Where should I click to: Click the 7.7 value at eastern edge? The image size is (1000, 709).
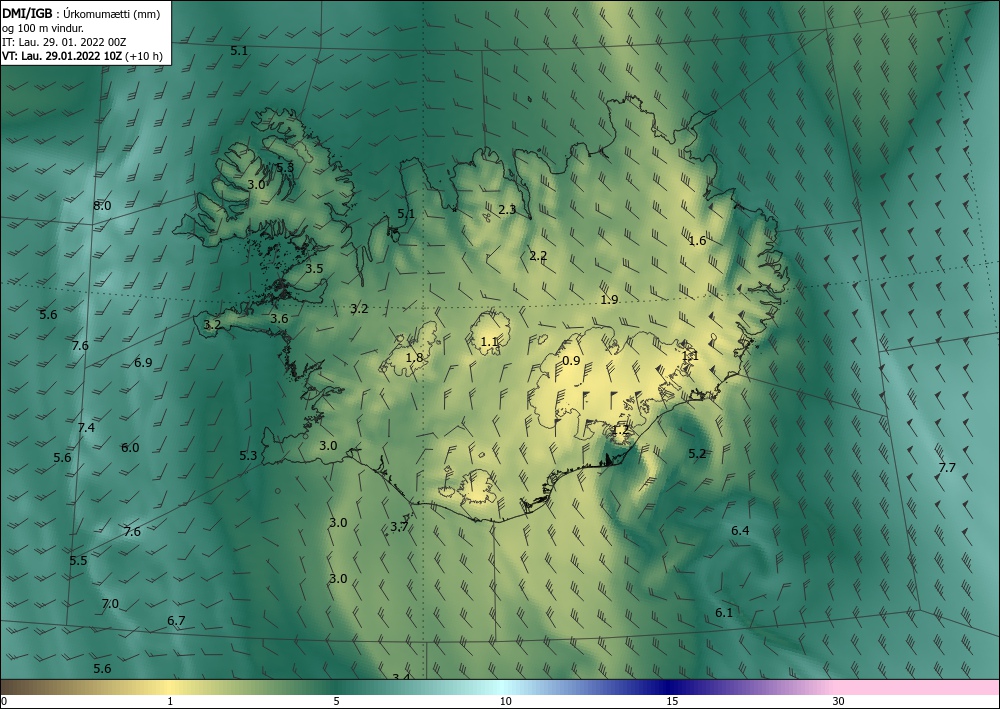pyautogui.click(x=947, y=467)
